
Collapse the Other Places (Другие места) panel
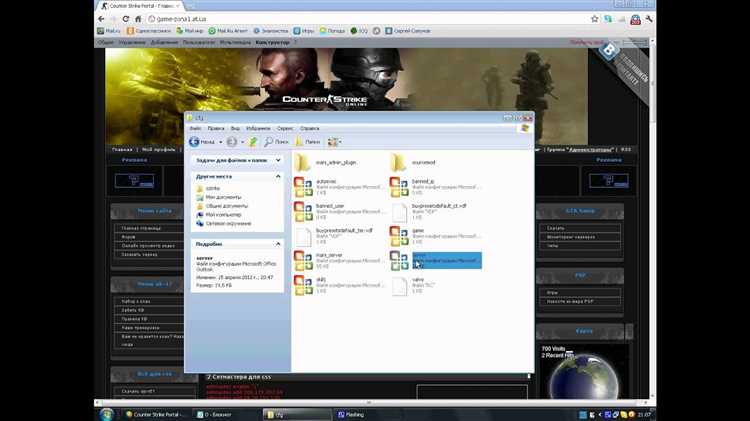[277, 176]
